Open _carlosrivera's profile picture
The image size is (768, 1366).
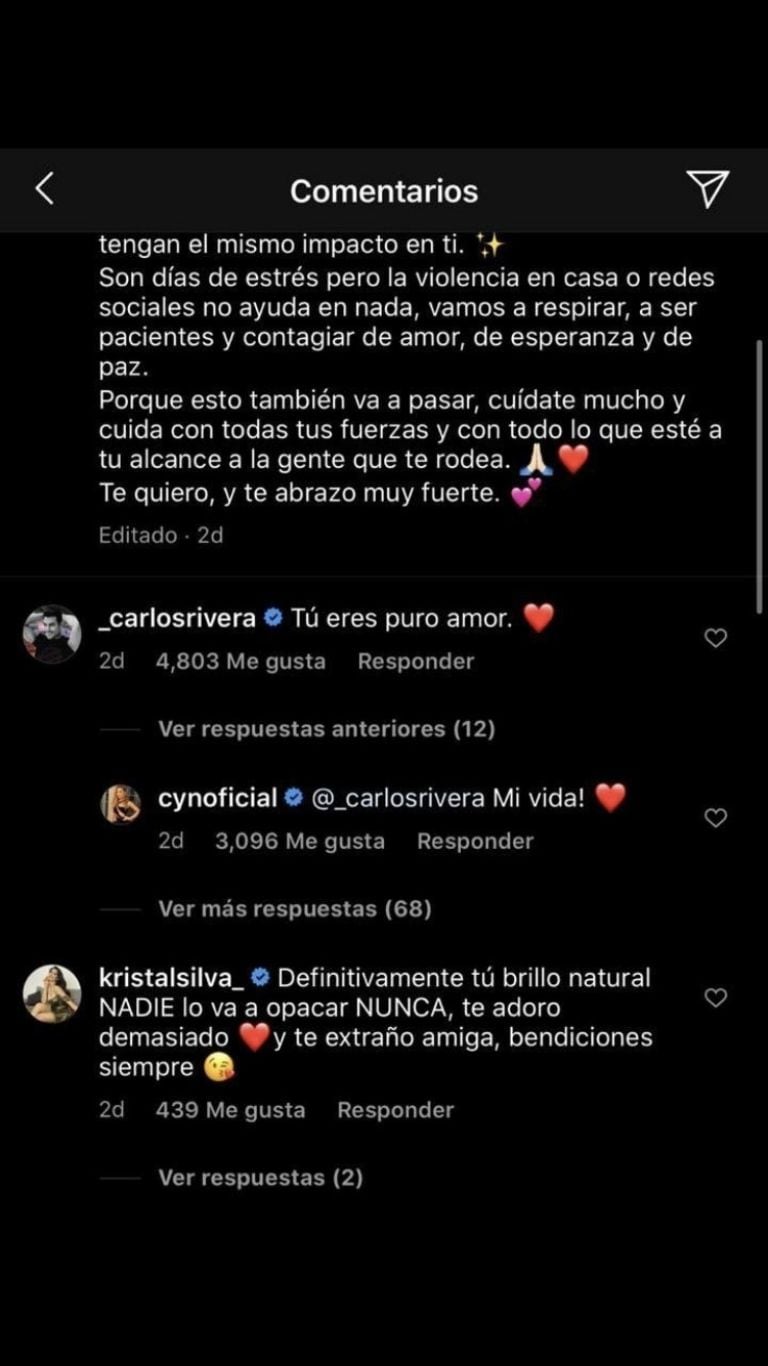point(52,634)
